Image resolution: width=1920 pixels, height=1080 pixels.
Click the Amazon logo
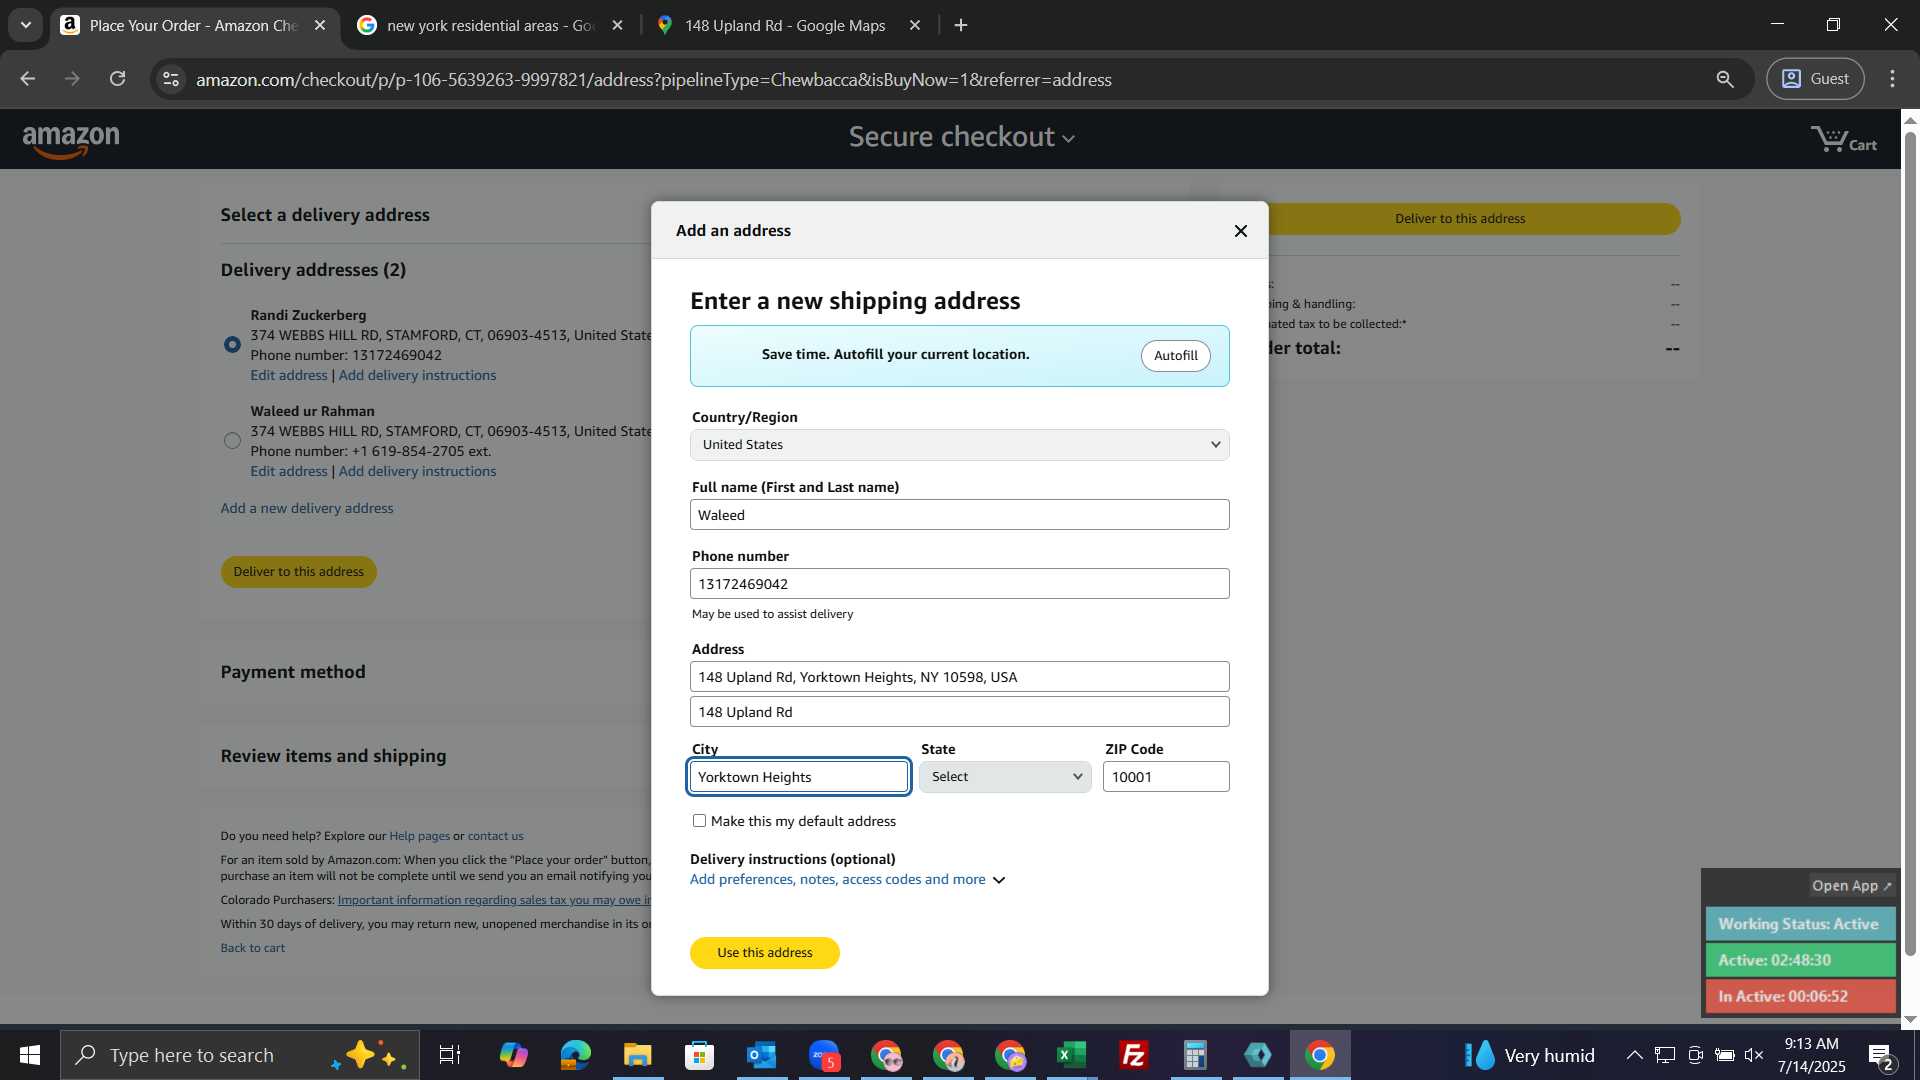click(71, 141)
